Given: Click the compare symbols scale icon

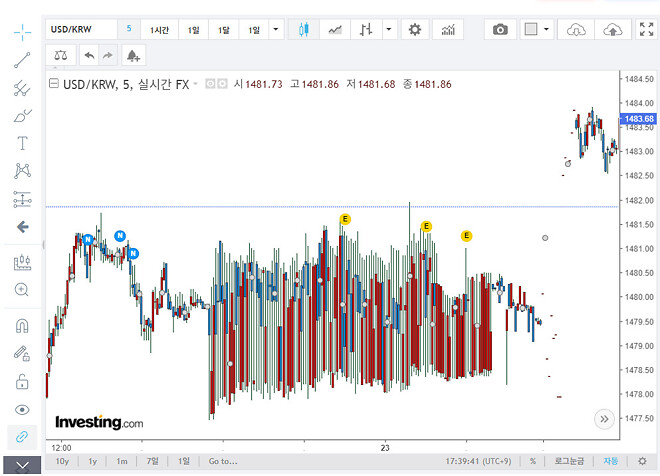Looking at the screenshot, I should click(63, 55).
